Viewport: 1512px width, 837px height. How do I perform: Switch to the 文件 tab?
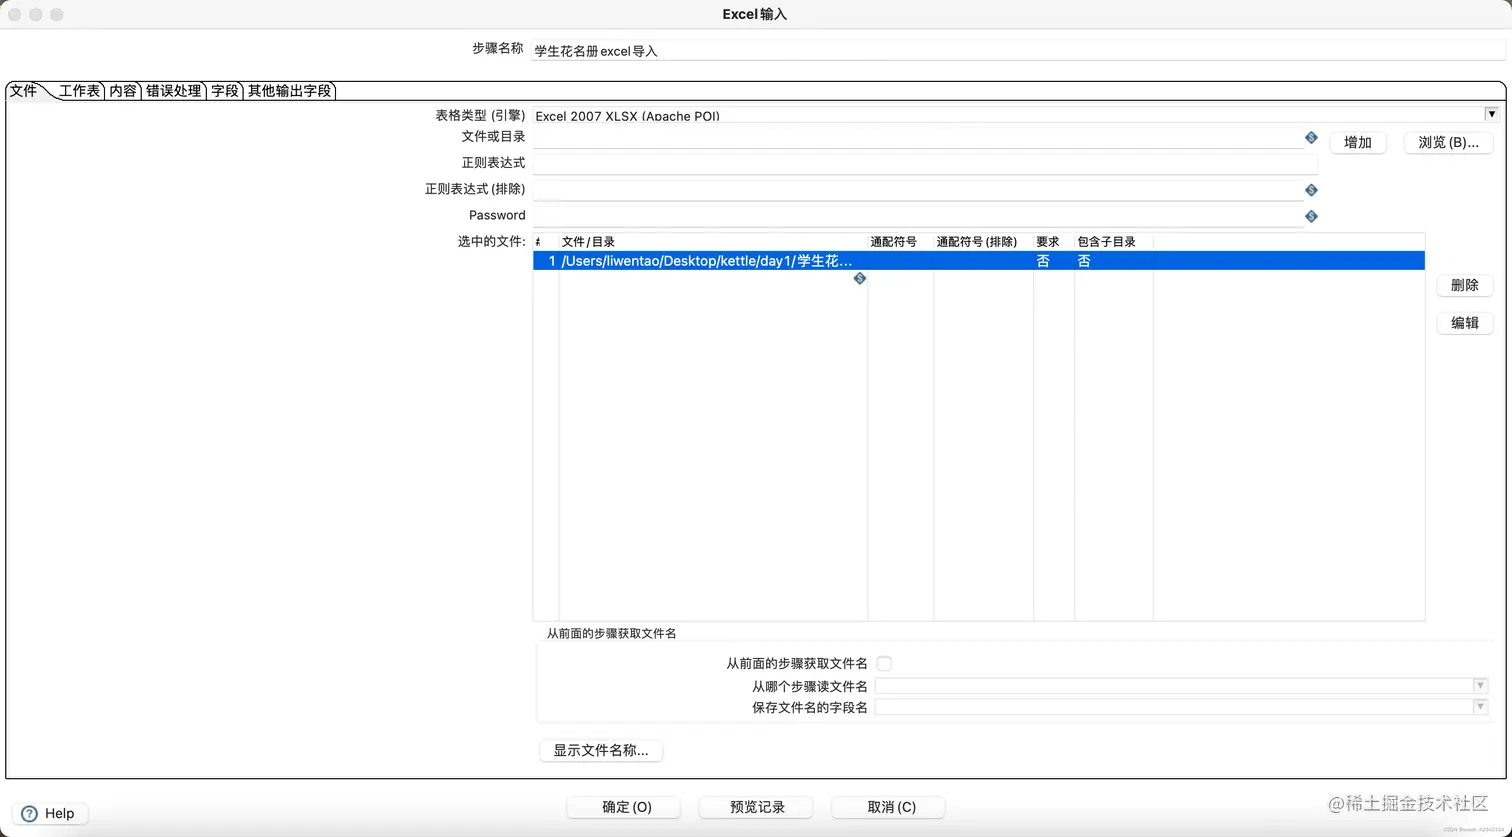(23, 91)
